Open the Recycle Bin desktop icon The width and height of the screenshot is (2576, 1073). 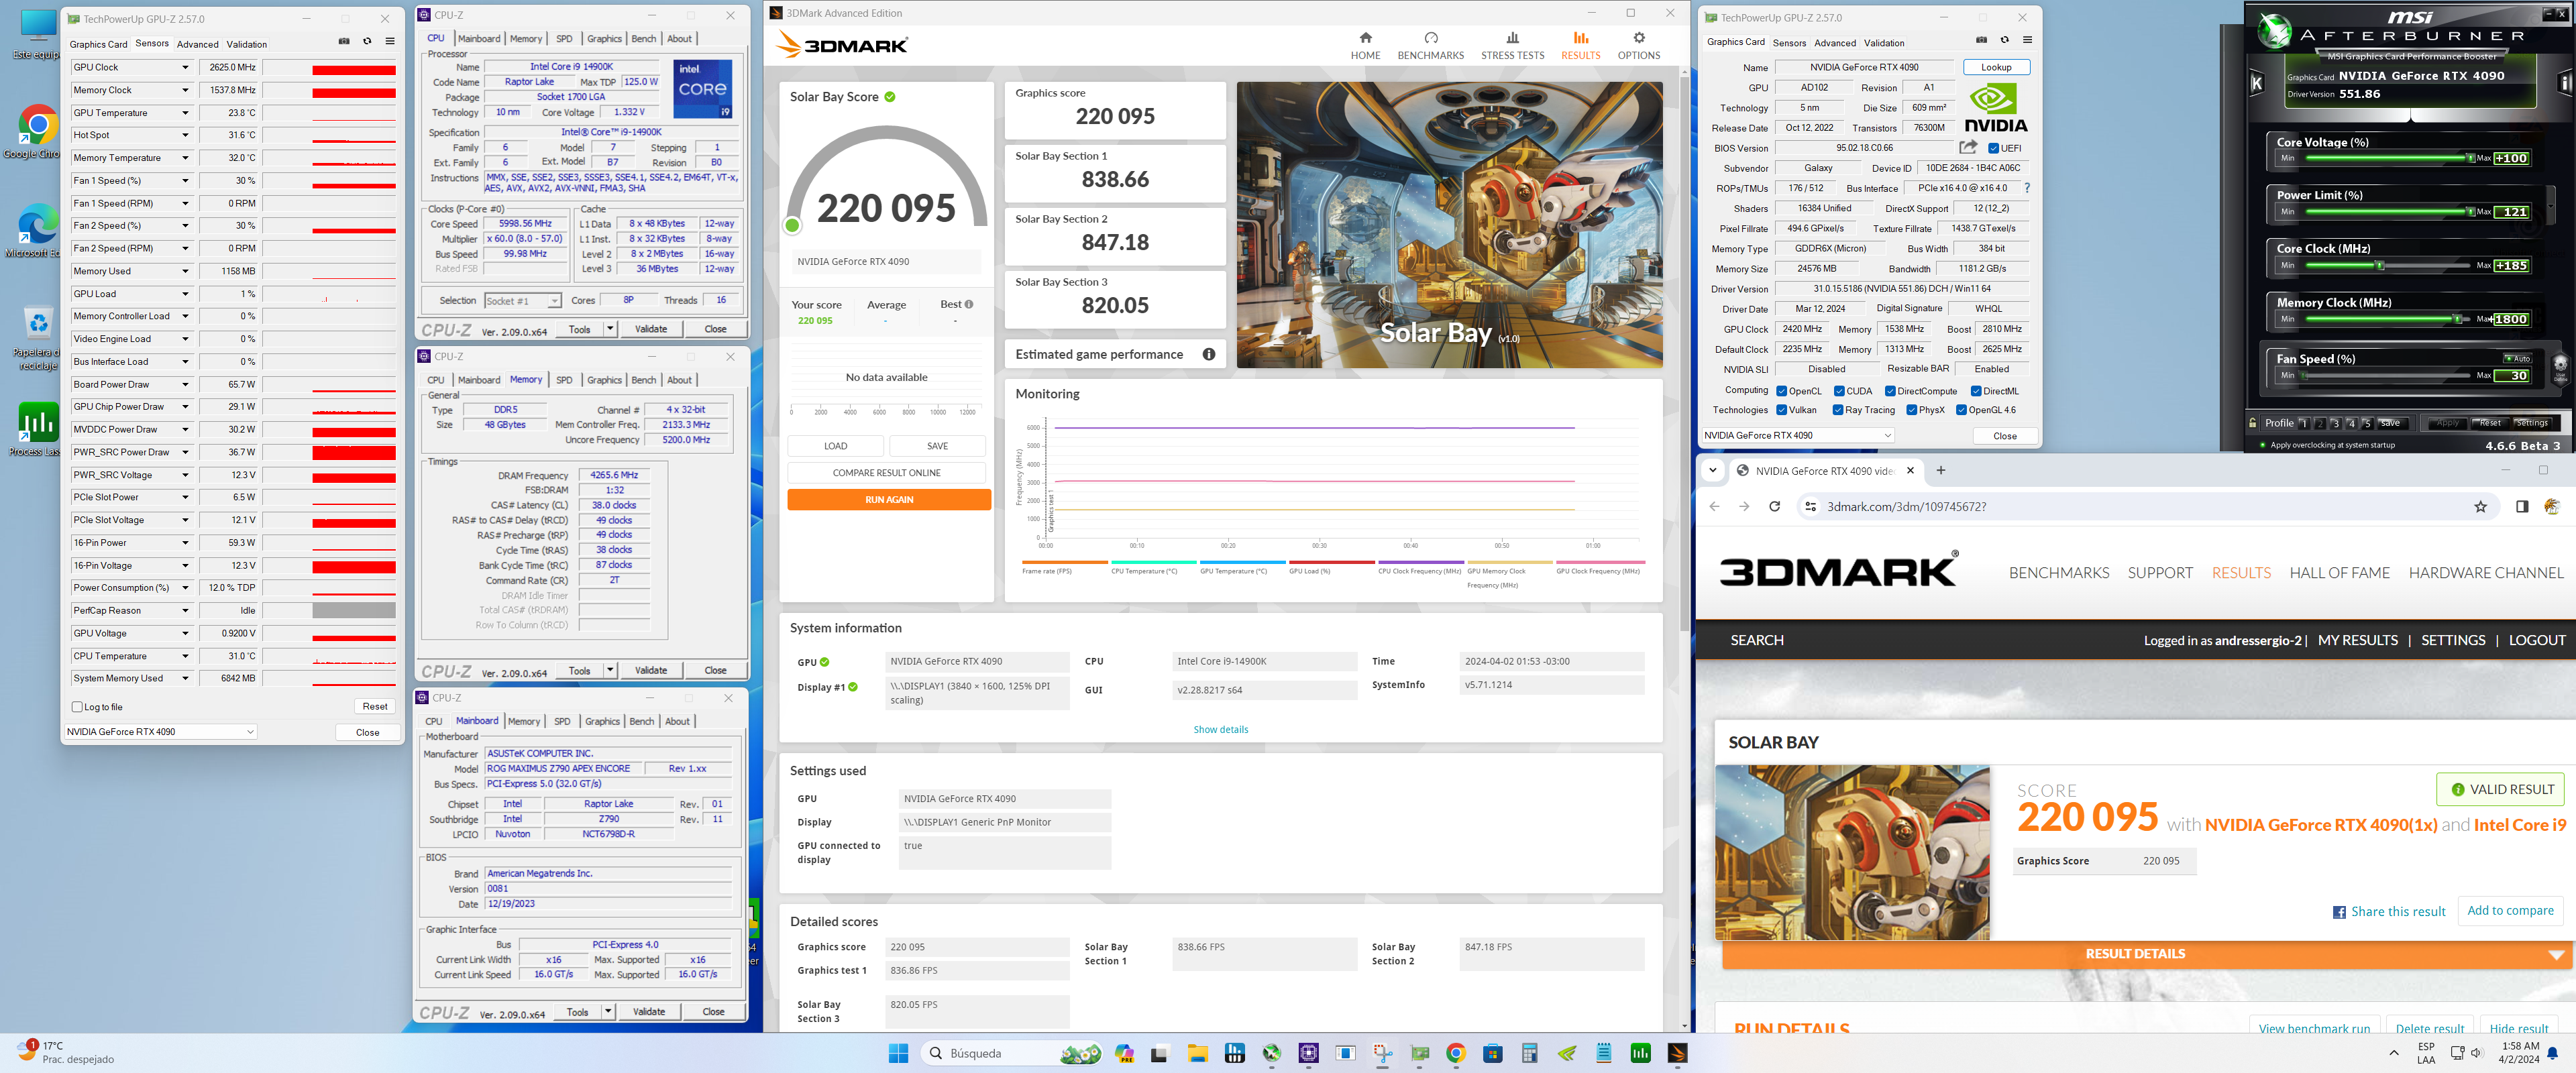(37, 337)
